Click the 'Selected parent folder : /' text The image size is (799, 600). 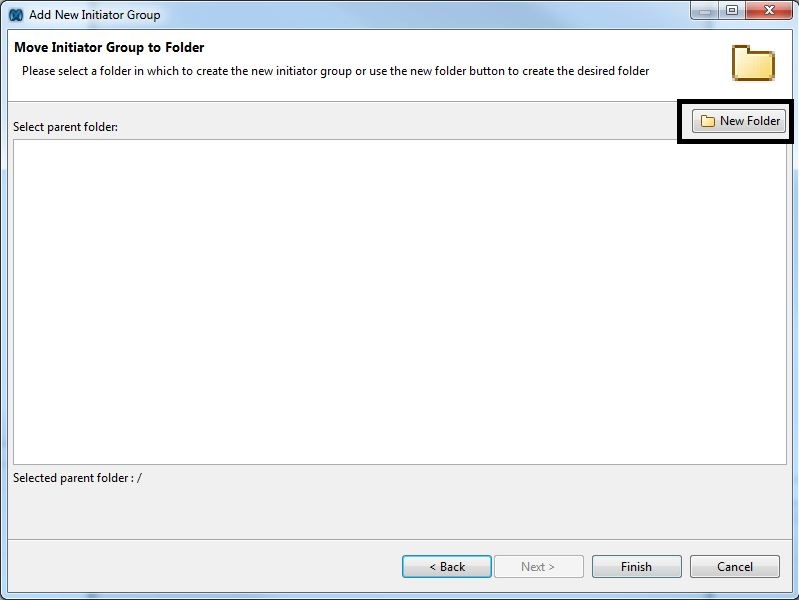[x=77, y=478]
